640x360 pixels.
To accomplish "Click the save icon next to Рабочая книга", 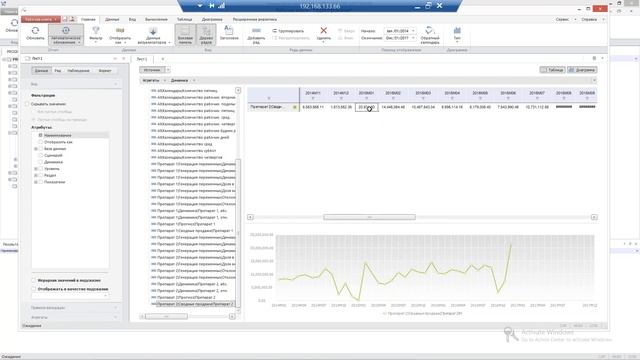I will click(x=65, y=19).
